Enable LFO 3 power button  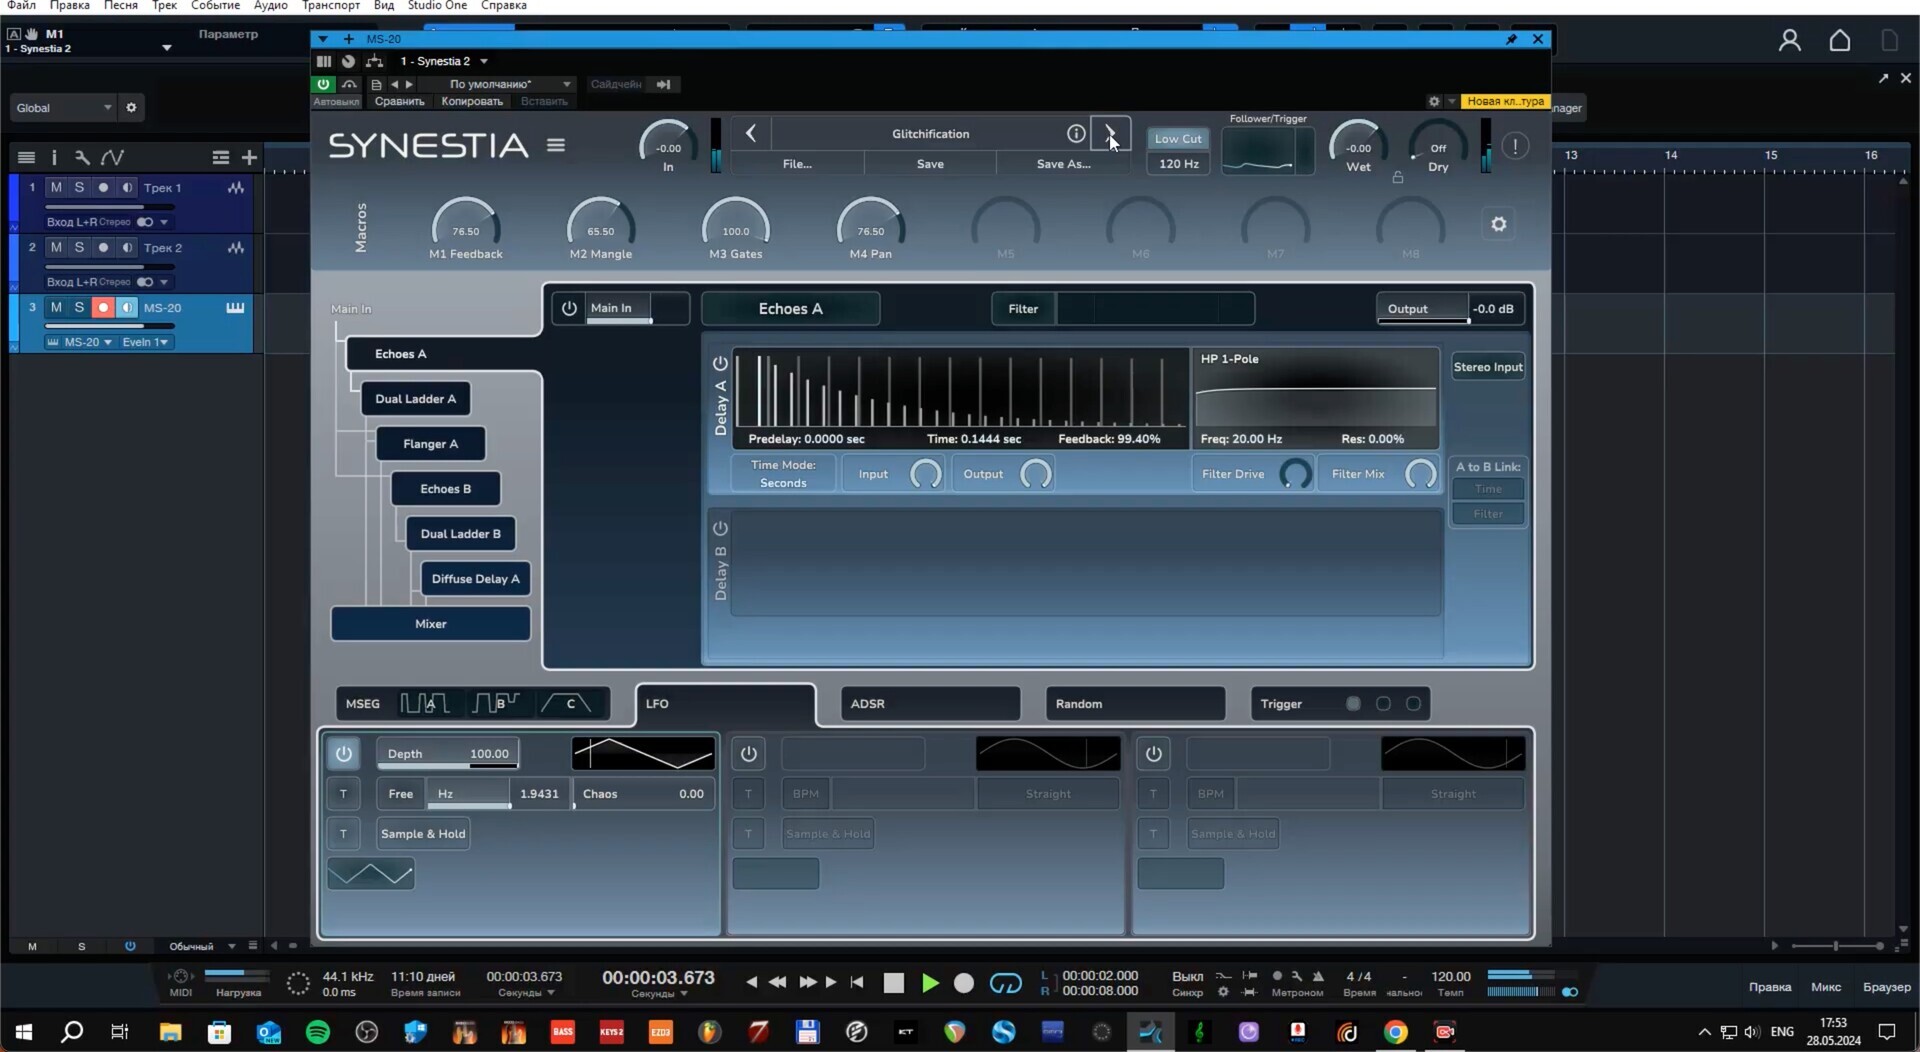click(x=1153, y=753)
